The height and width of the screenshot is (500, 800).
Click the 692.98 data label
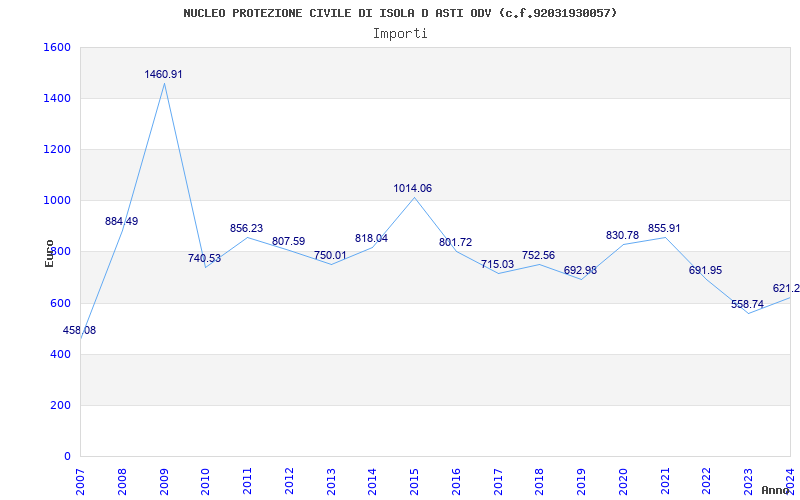(580, 271)
